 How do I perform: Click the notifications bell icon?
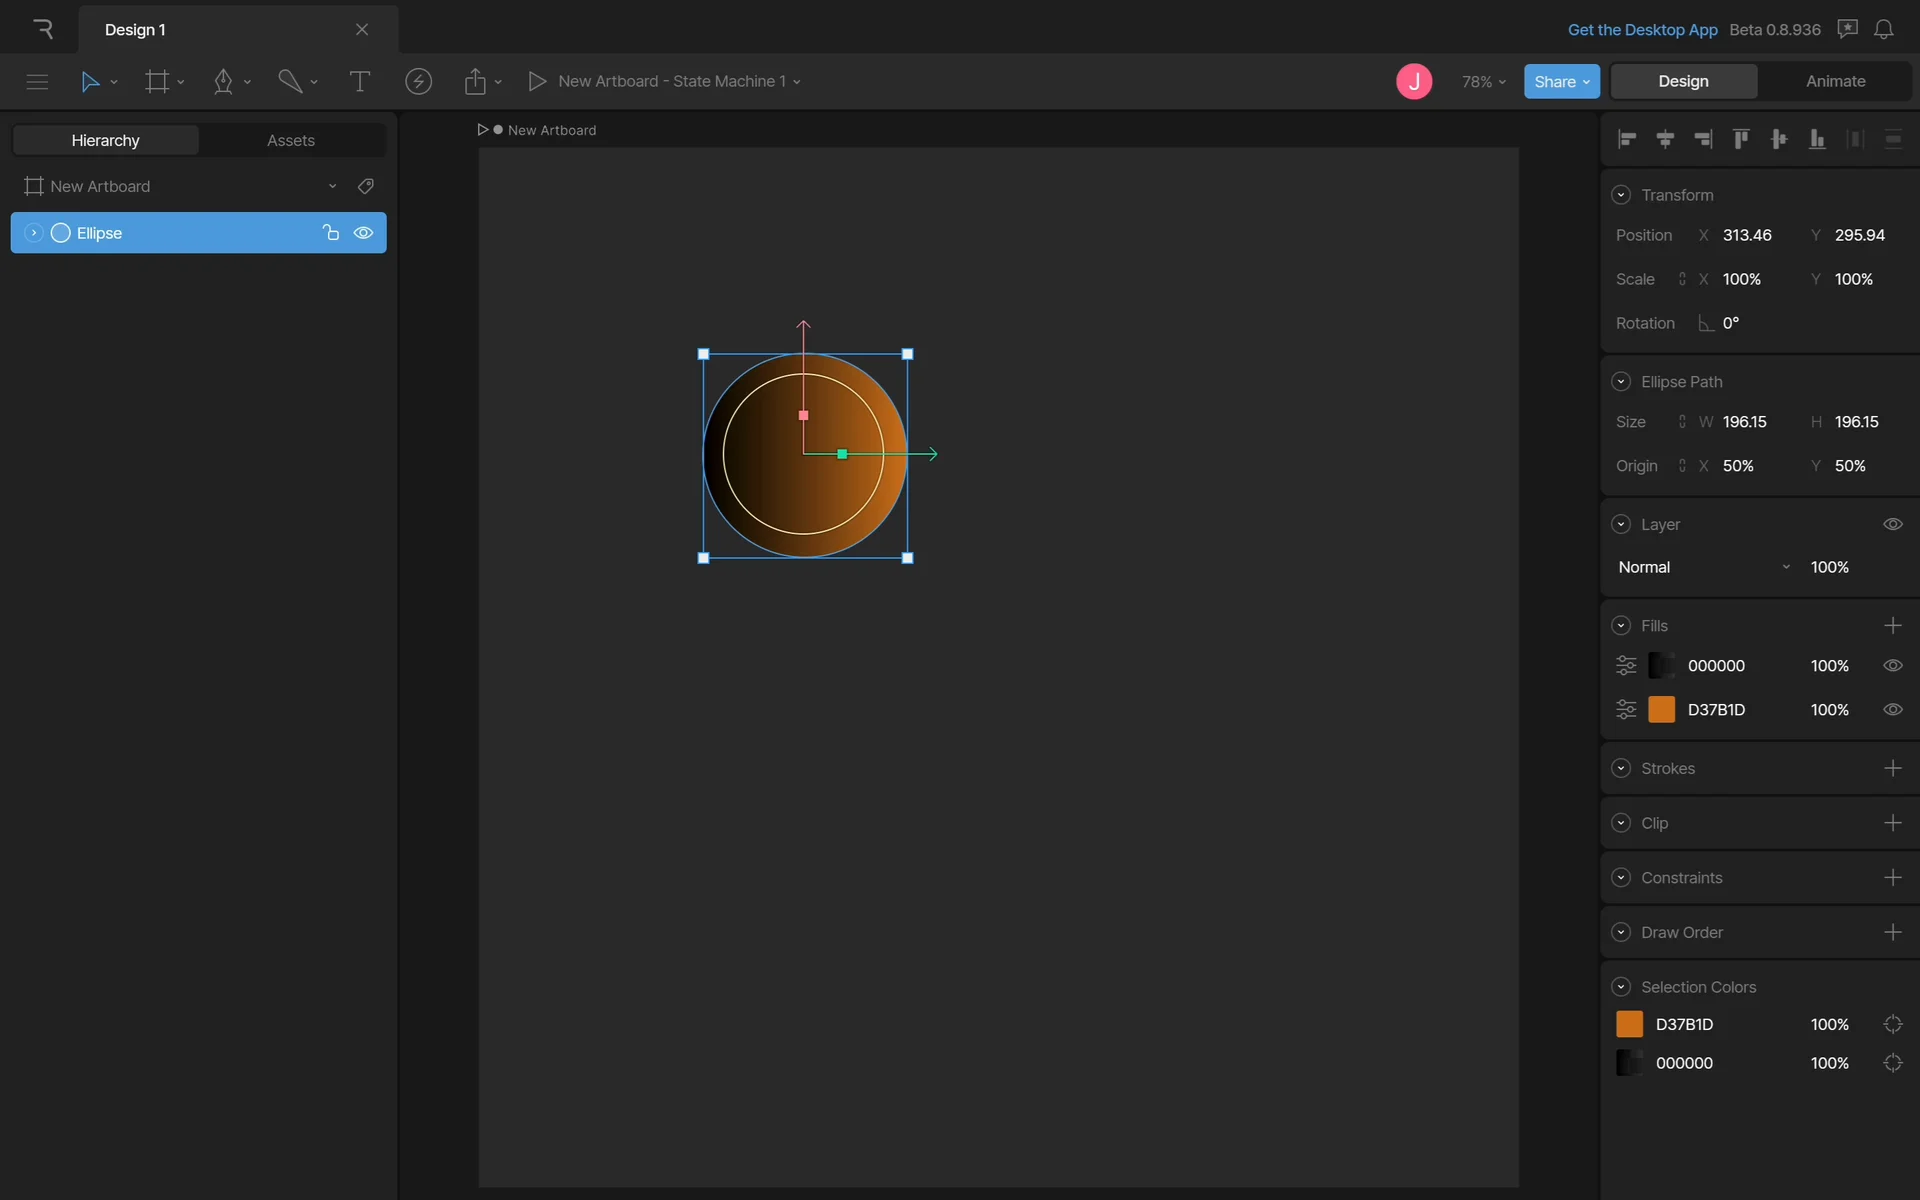[1883, 29]
